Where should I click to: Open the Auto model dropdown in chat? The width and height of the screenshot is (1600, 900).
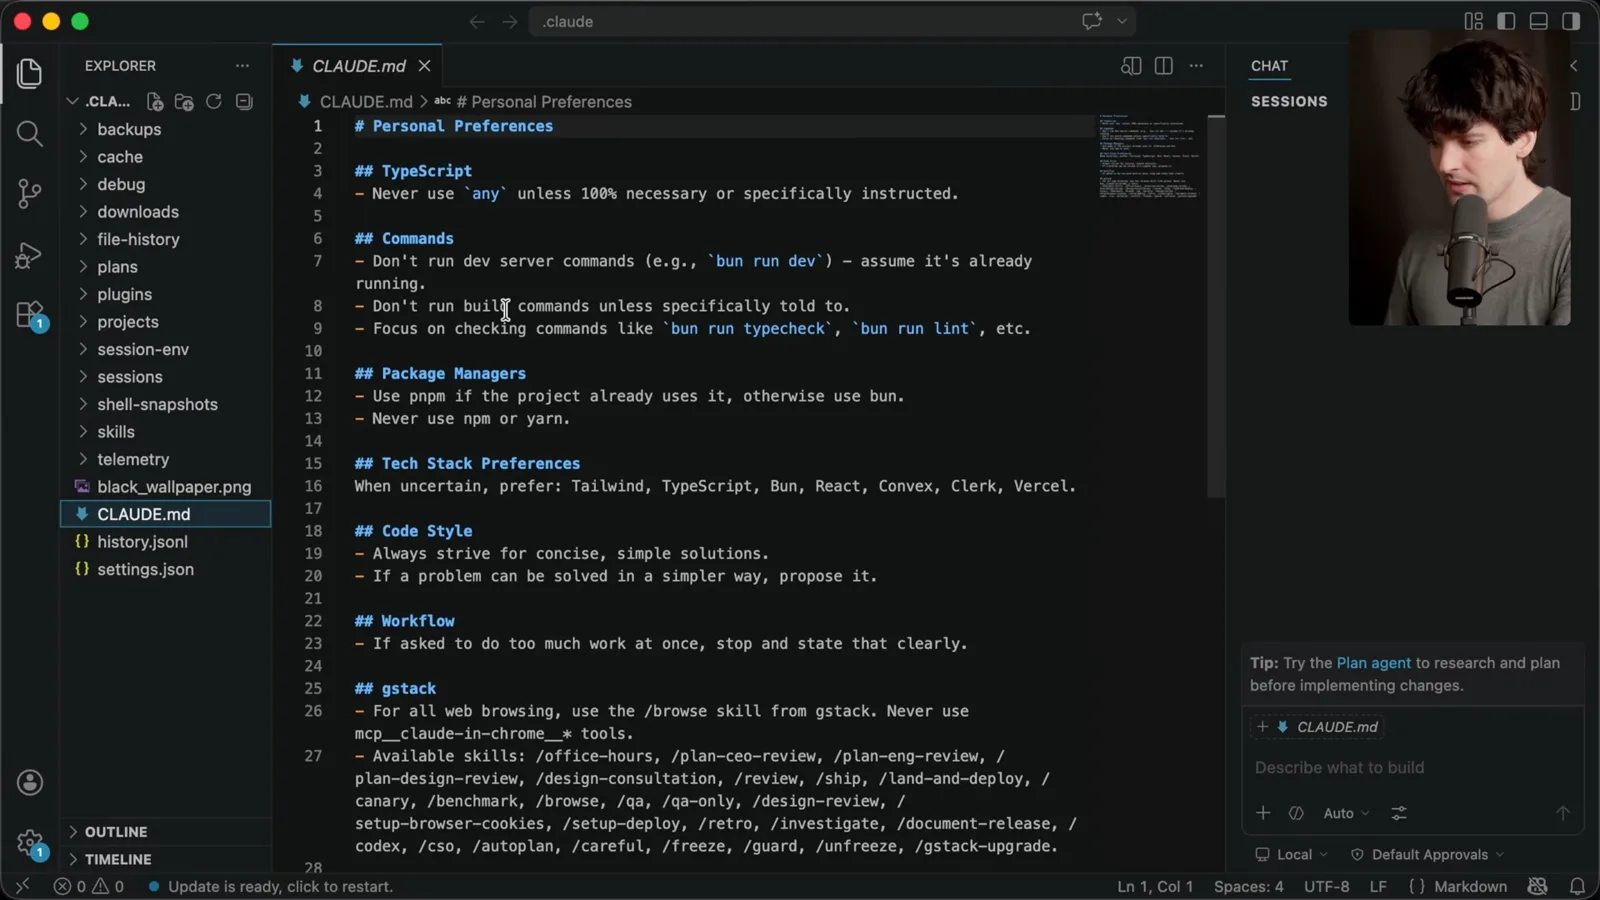pos(1346,813)
